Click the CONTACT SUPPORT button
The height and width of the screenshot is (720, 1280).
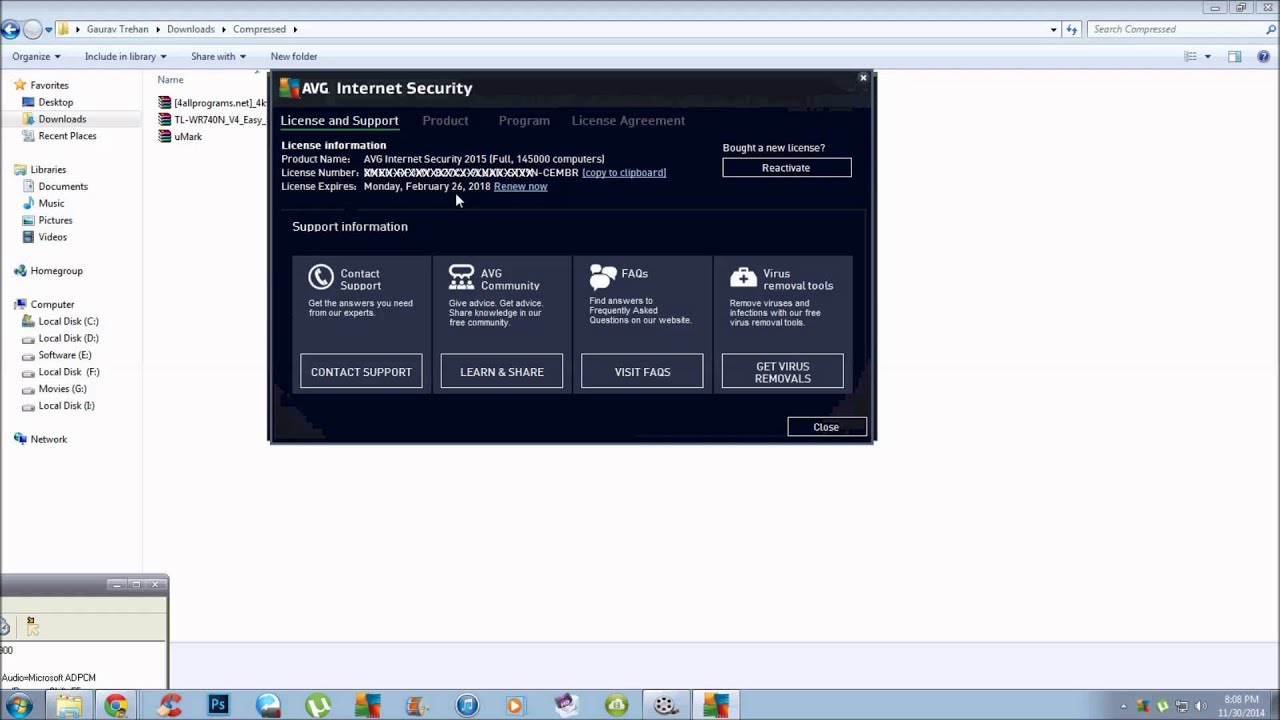click(x=361, y=372)
